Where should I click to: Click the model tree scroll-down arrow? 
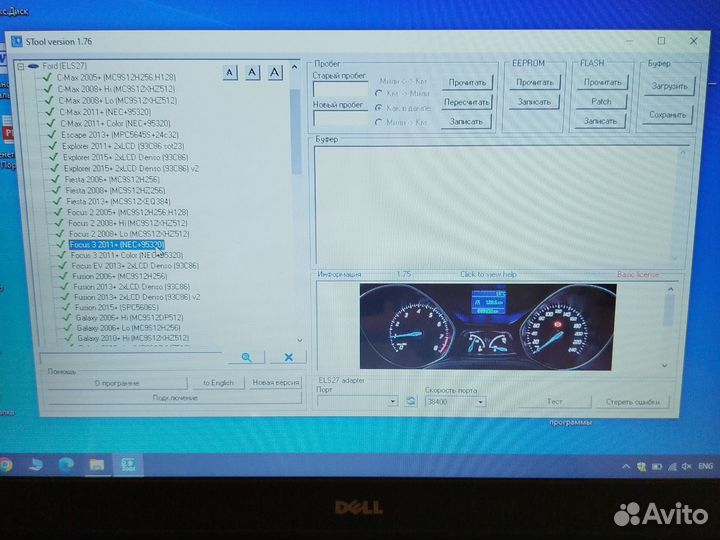pos(300,340)
